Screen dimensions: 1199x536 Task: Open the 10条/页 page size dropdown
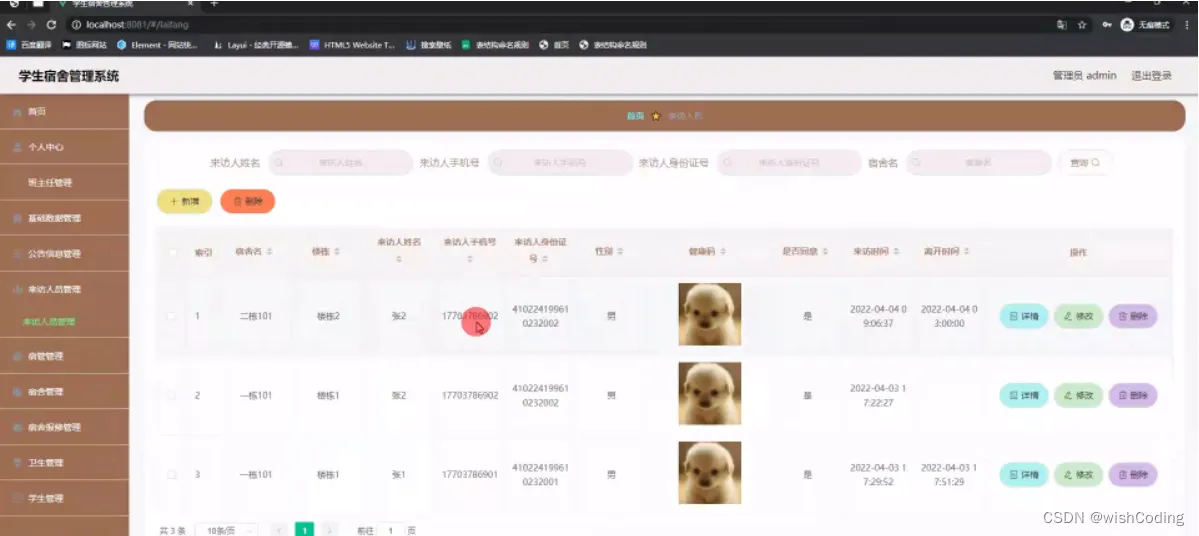[226, 530]
